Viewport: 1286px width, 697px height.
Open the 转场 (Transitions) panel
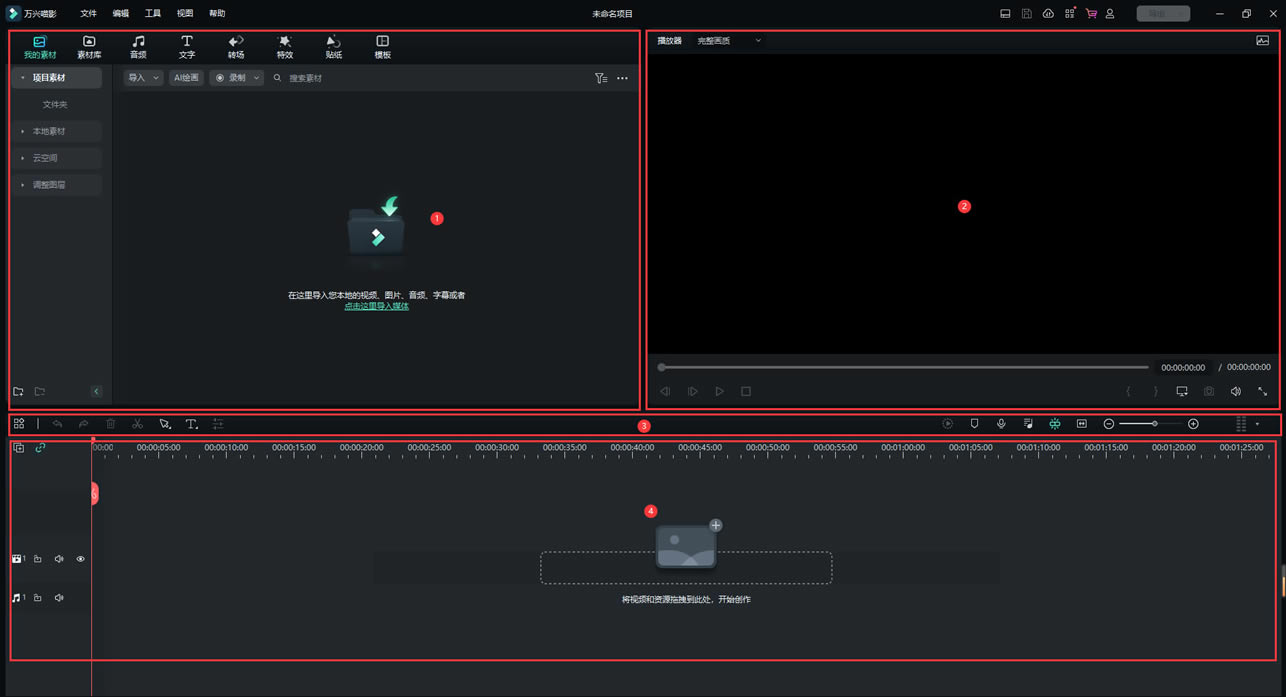point(236,46)
